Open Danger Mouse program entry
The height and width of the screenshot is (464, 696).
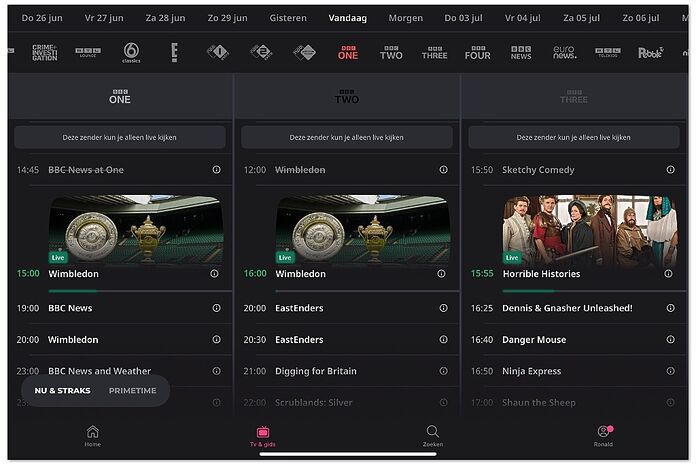coord(574,339)
